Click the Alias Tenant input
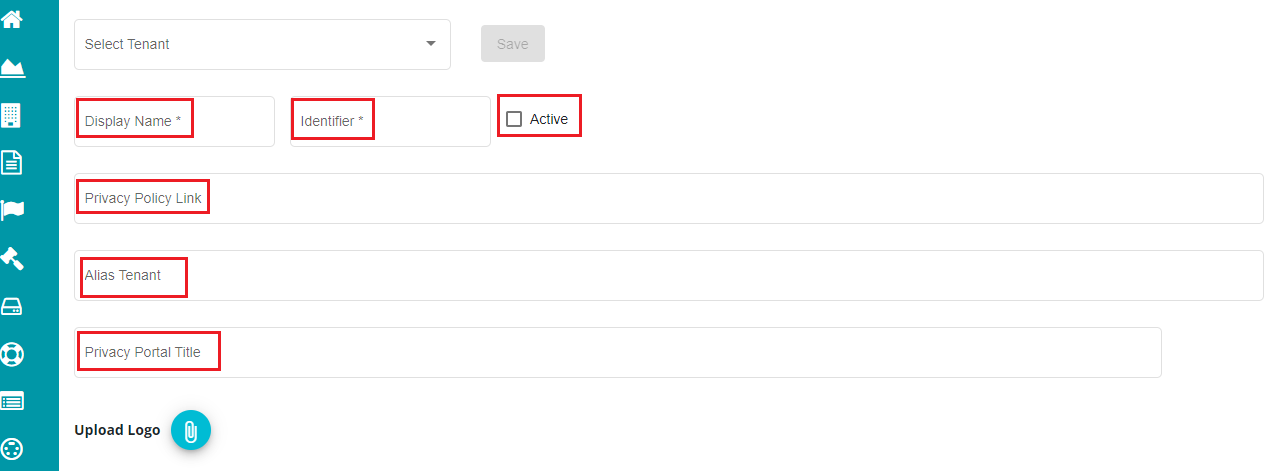Viewport: 1269px width, 471px height. [x=669, y=275]
